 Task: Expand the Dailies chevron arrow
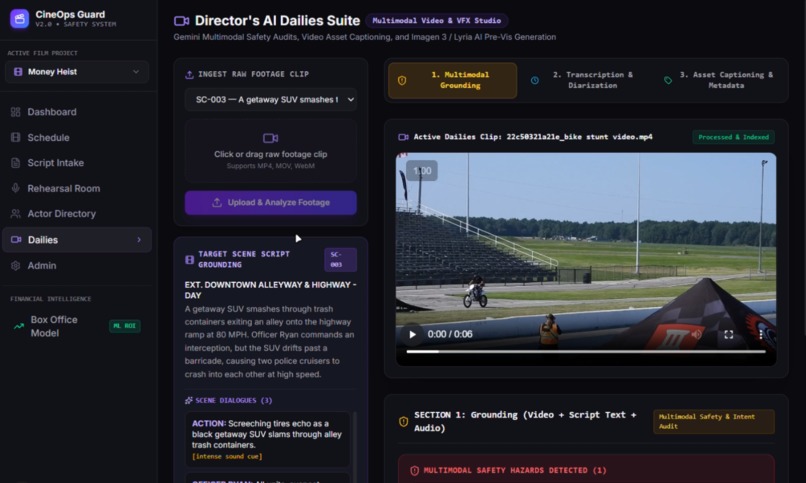click(x=139, y=239)
